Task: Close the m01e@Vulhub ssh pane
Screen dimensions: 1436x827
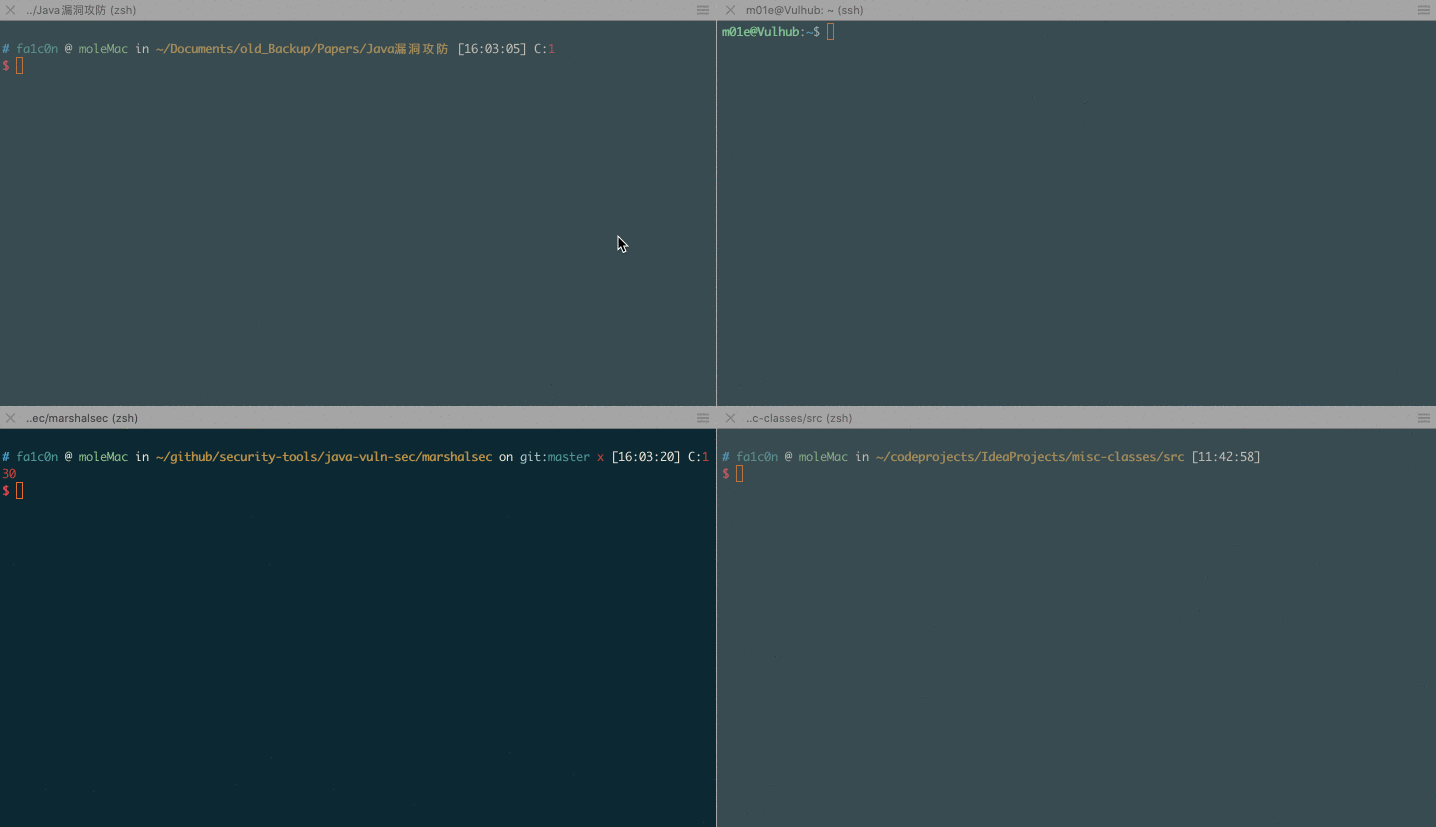Action: [x=730, y=10]
